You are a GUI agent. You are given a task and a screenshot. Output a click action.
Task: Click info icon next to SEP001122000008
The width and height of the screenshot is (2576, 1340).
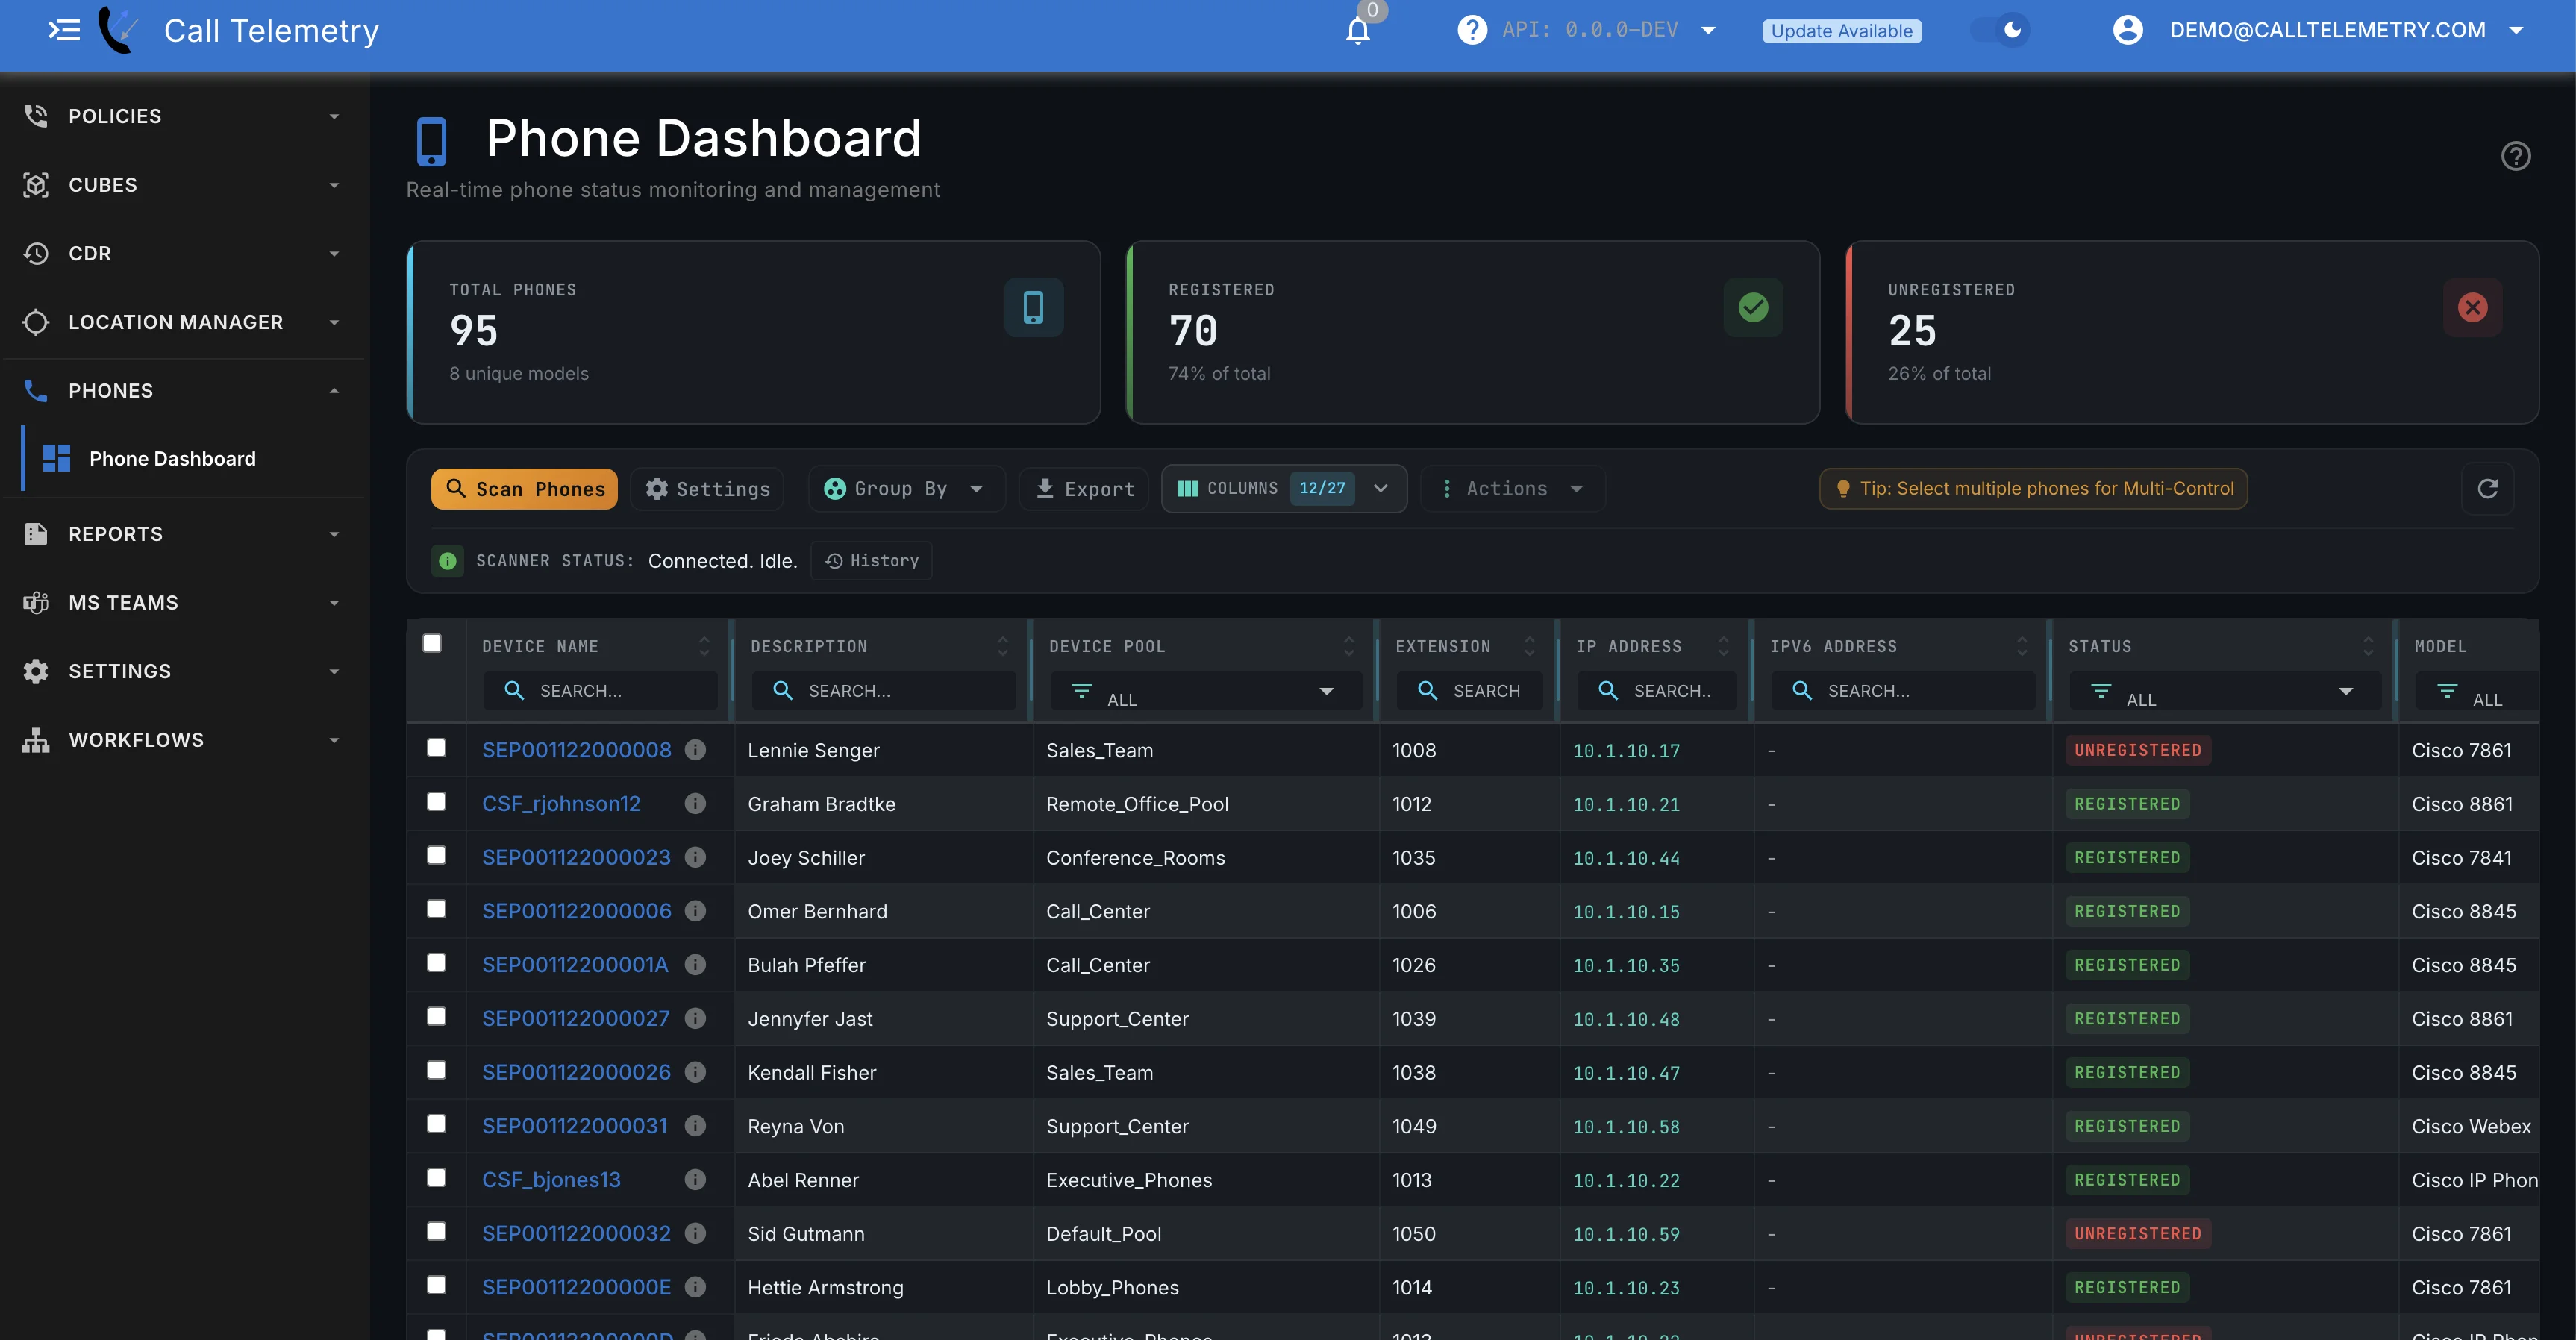pos(695,750)
